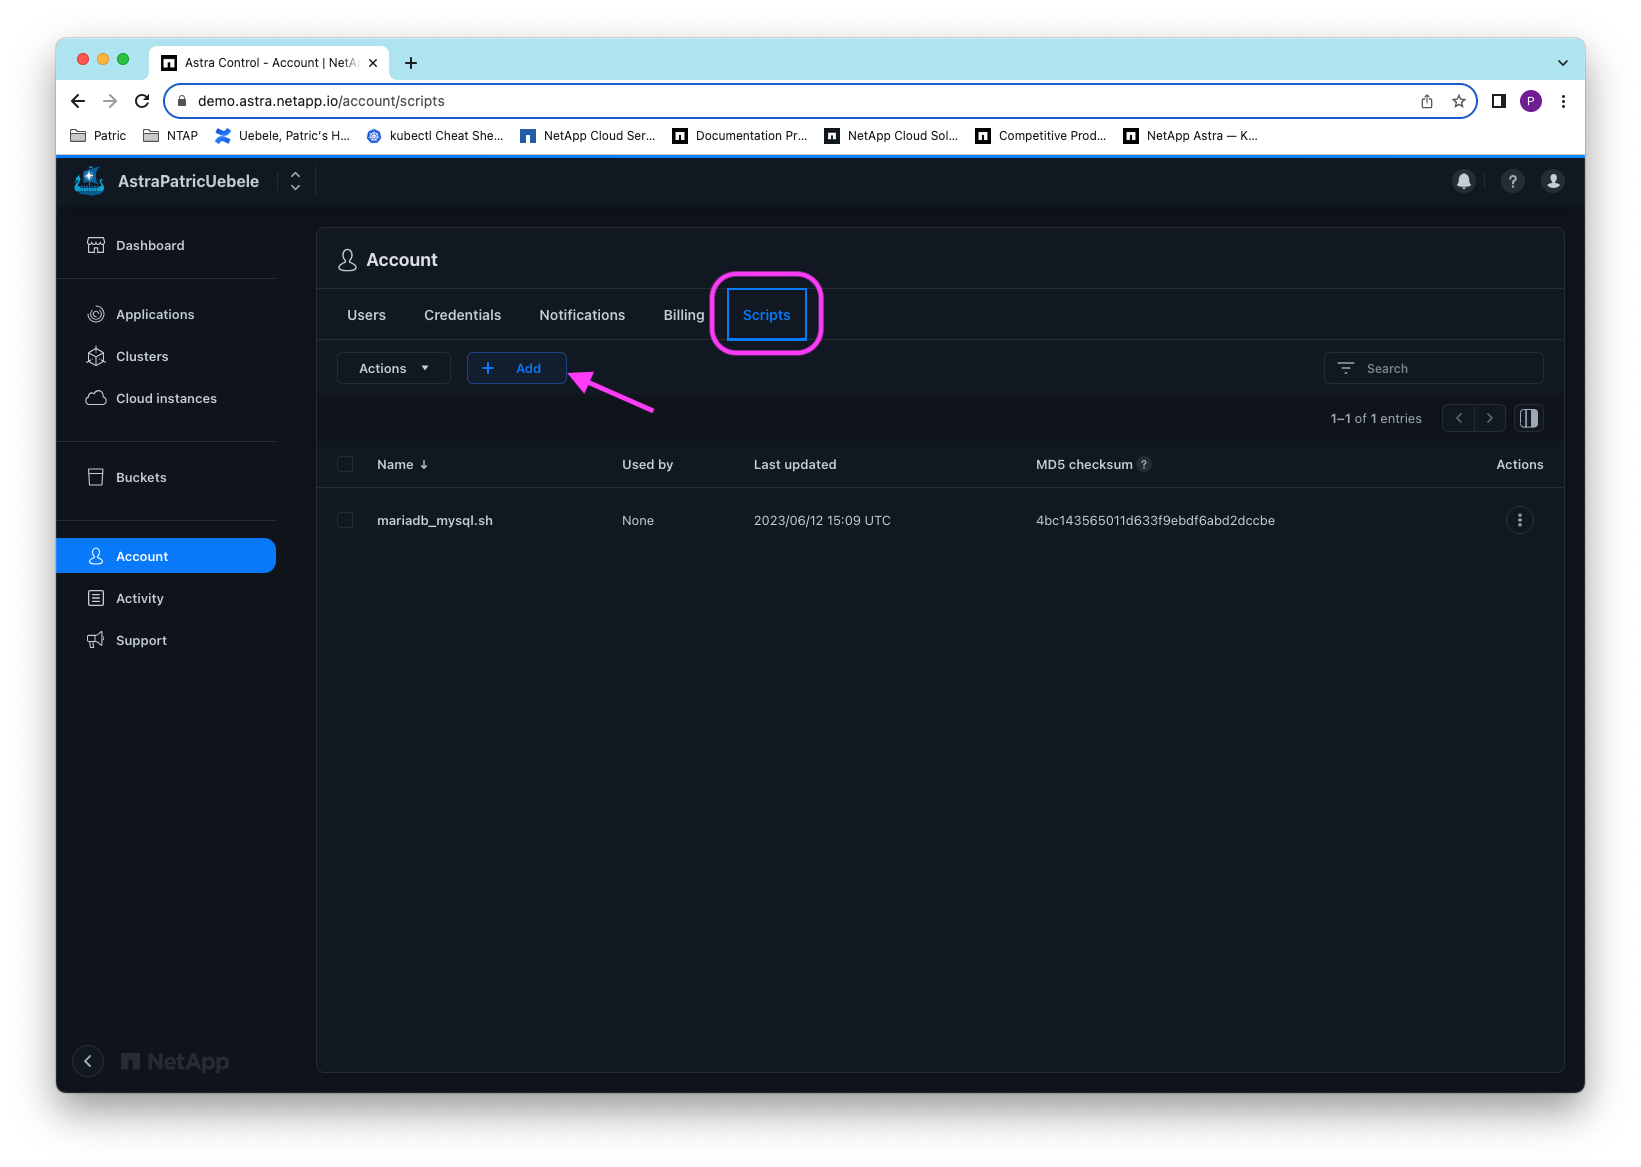This screenshot has height=1167, width=1641.
Task: Bookmark this page with the star icon
Action: point(1458,101)
